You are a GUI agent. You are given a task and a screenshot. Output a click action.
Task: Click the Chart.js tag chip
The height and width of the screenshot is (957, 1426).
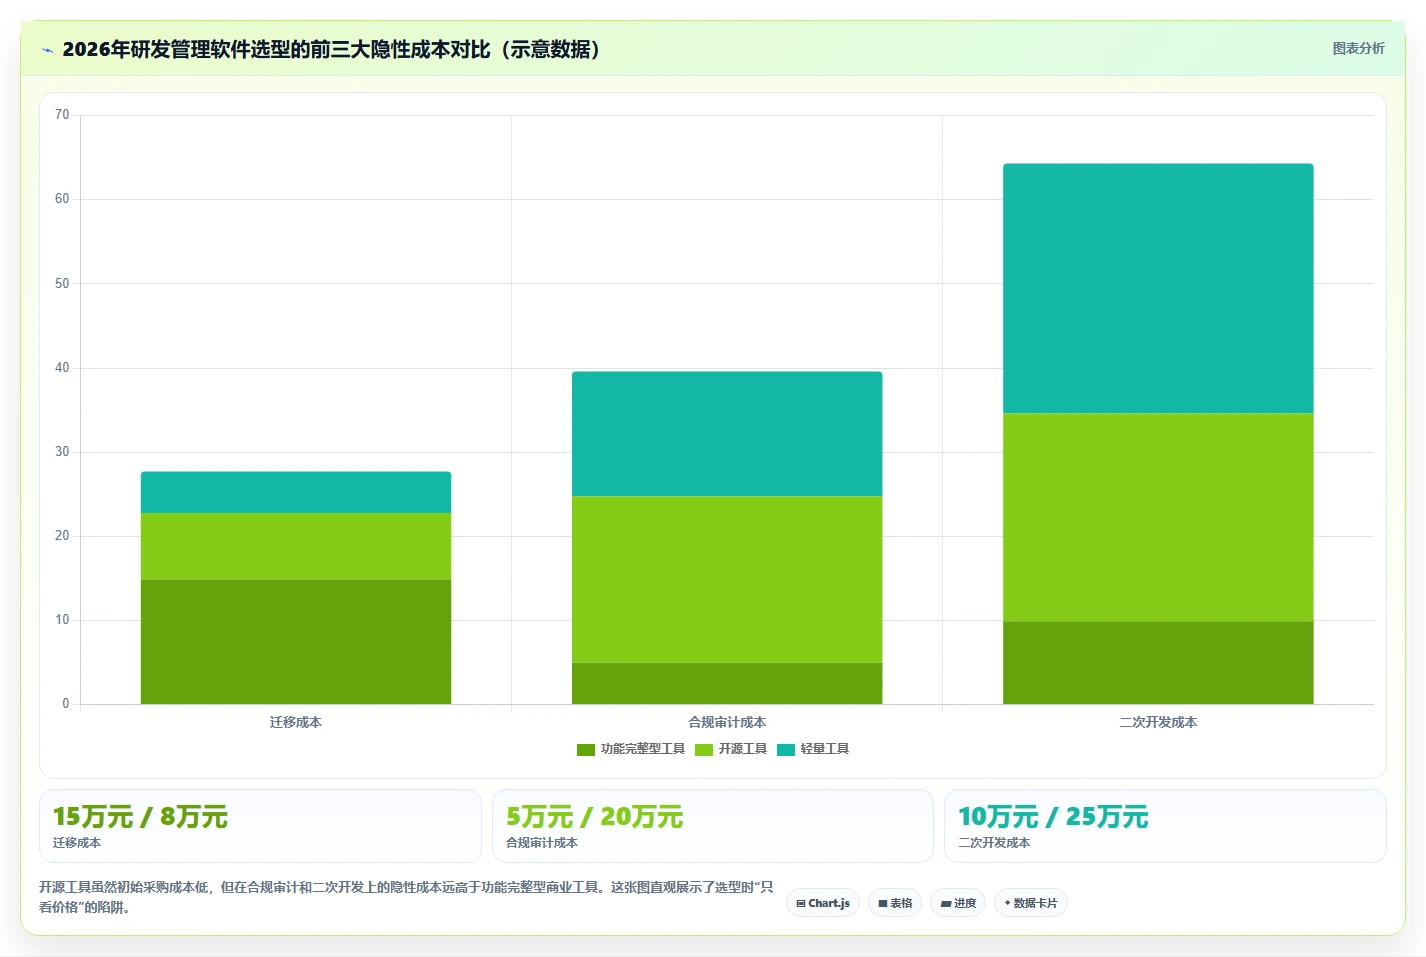click(x=823, y=903)
